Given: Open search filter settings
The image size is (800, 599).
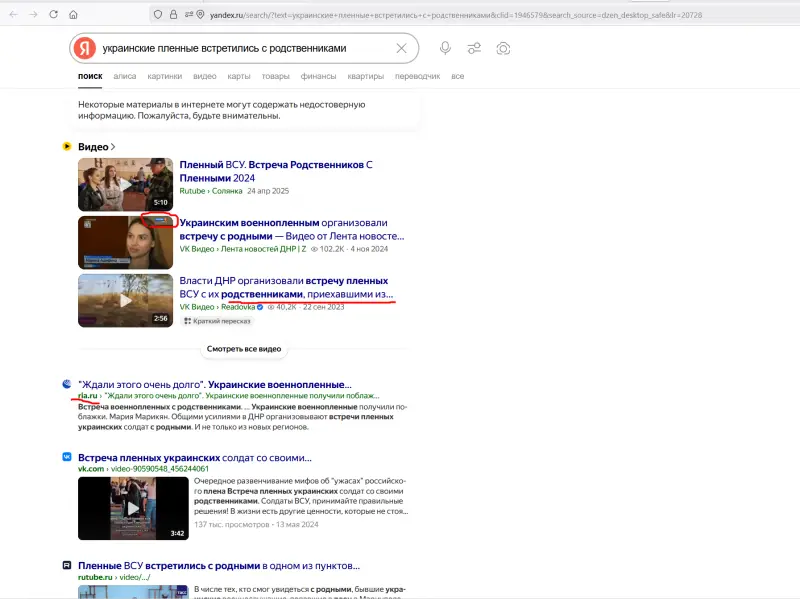Looking at the screenshot, I should coord(474,48).
